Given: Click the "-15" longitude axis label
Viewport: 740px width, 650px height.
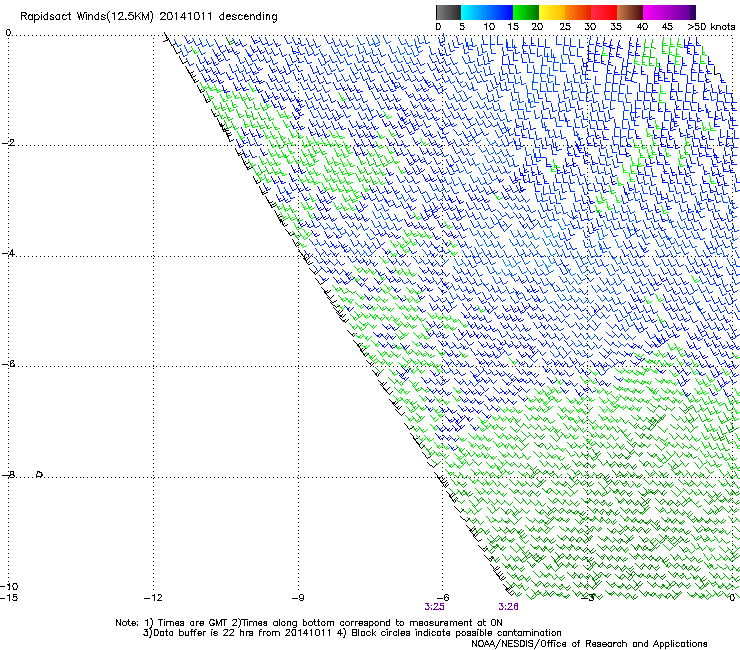Looking at the screenshot, I should (9, 598).
